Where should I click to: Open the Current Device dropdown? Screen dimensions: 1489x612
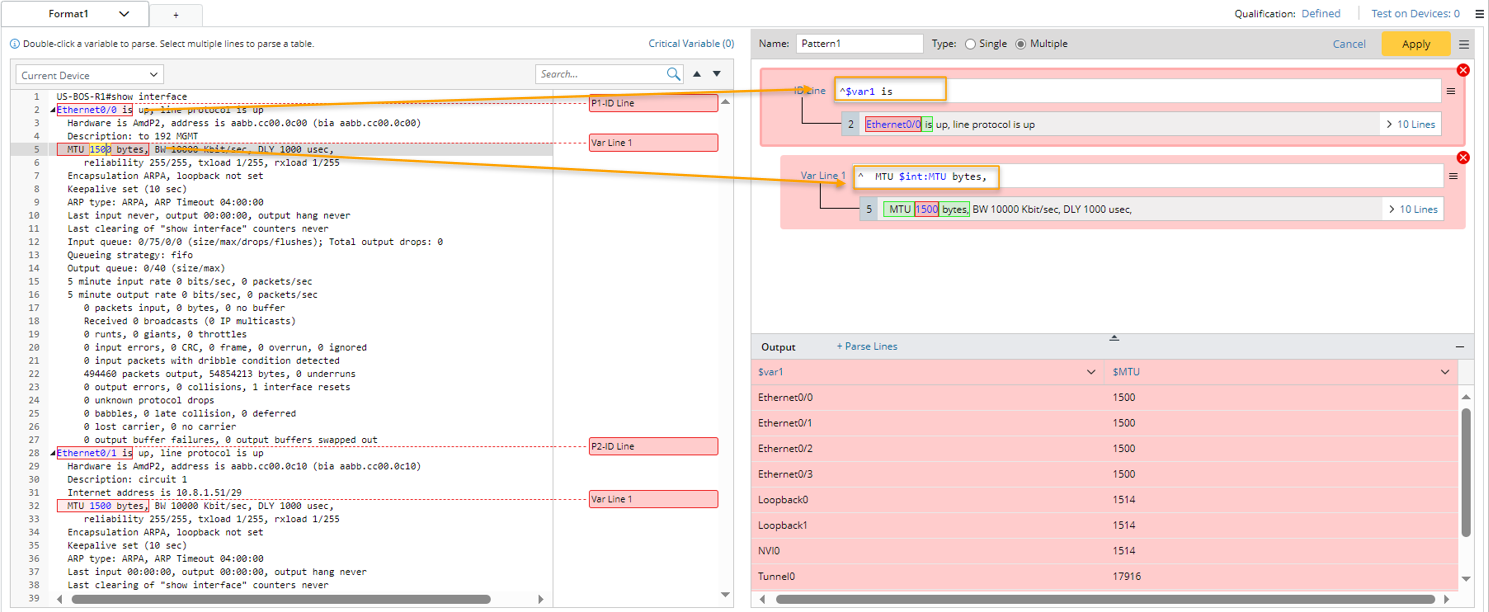pyautogui.click(x=89, y=75)
